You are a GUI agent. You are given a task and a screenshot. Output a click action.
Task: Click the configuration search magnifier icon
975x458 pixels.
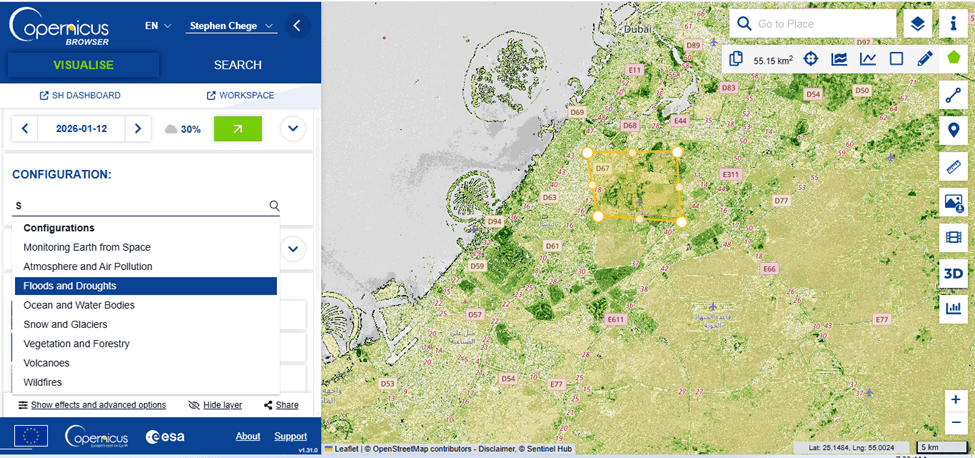[x=274, y=206]
